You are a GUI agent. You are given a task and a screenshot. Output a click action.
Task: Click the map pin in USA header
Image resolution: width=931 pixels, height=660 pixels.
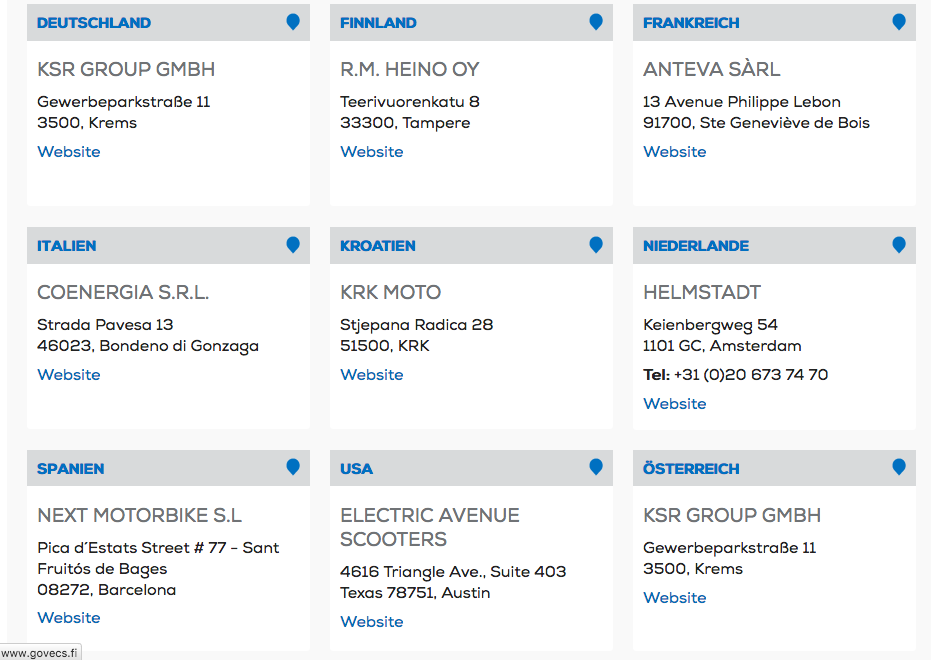click(x=596, y=467)
